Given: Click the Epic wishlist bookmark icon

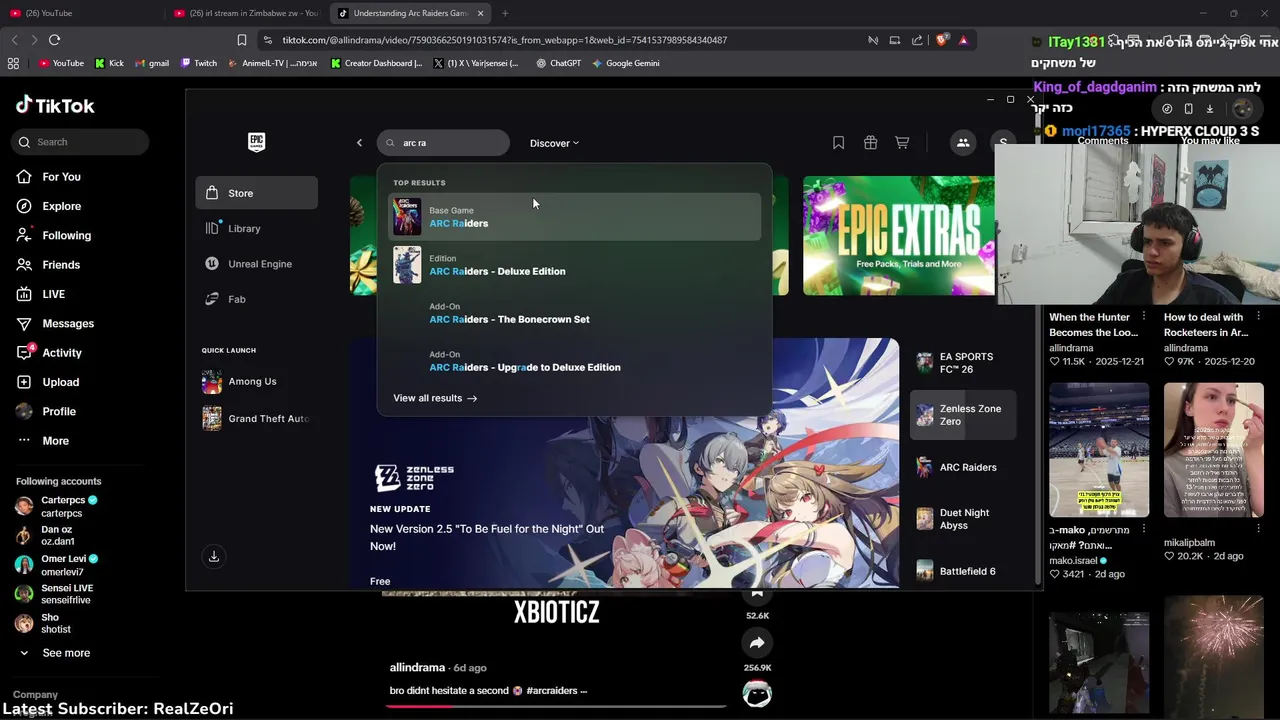Looking at the screenshot, I should point(838,143).
